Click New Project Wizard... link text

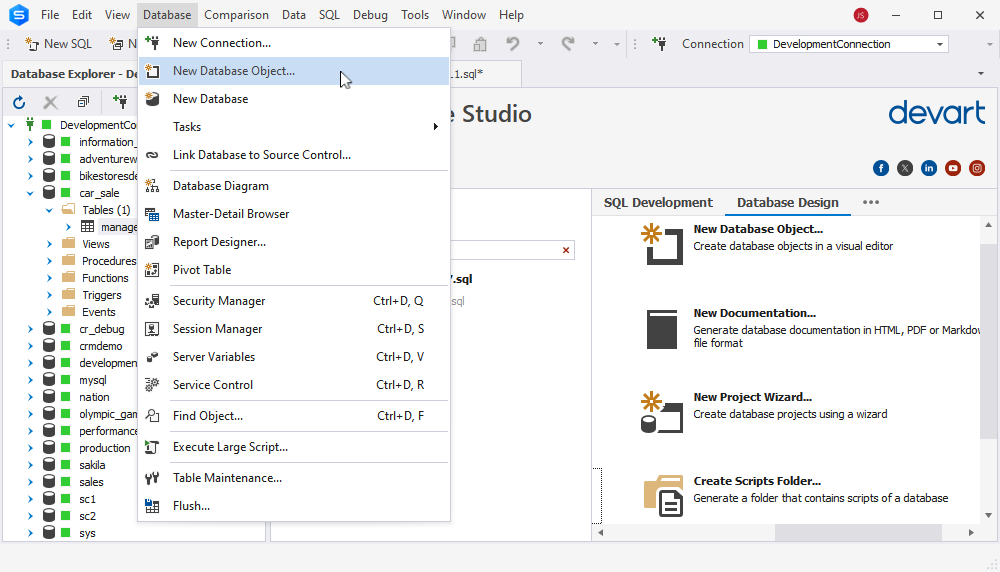[753, 397]
